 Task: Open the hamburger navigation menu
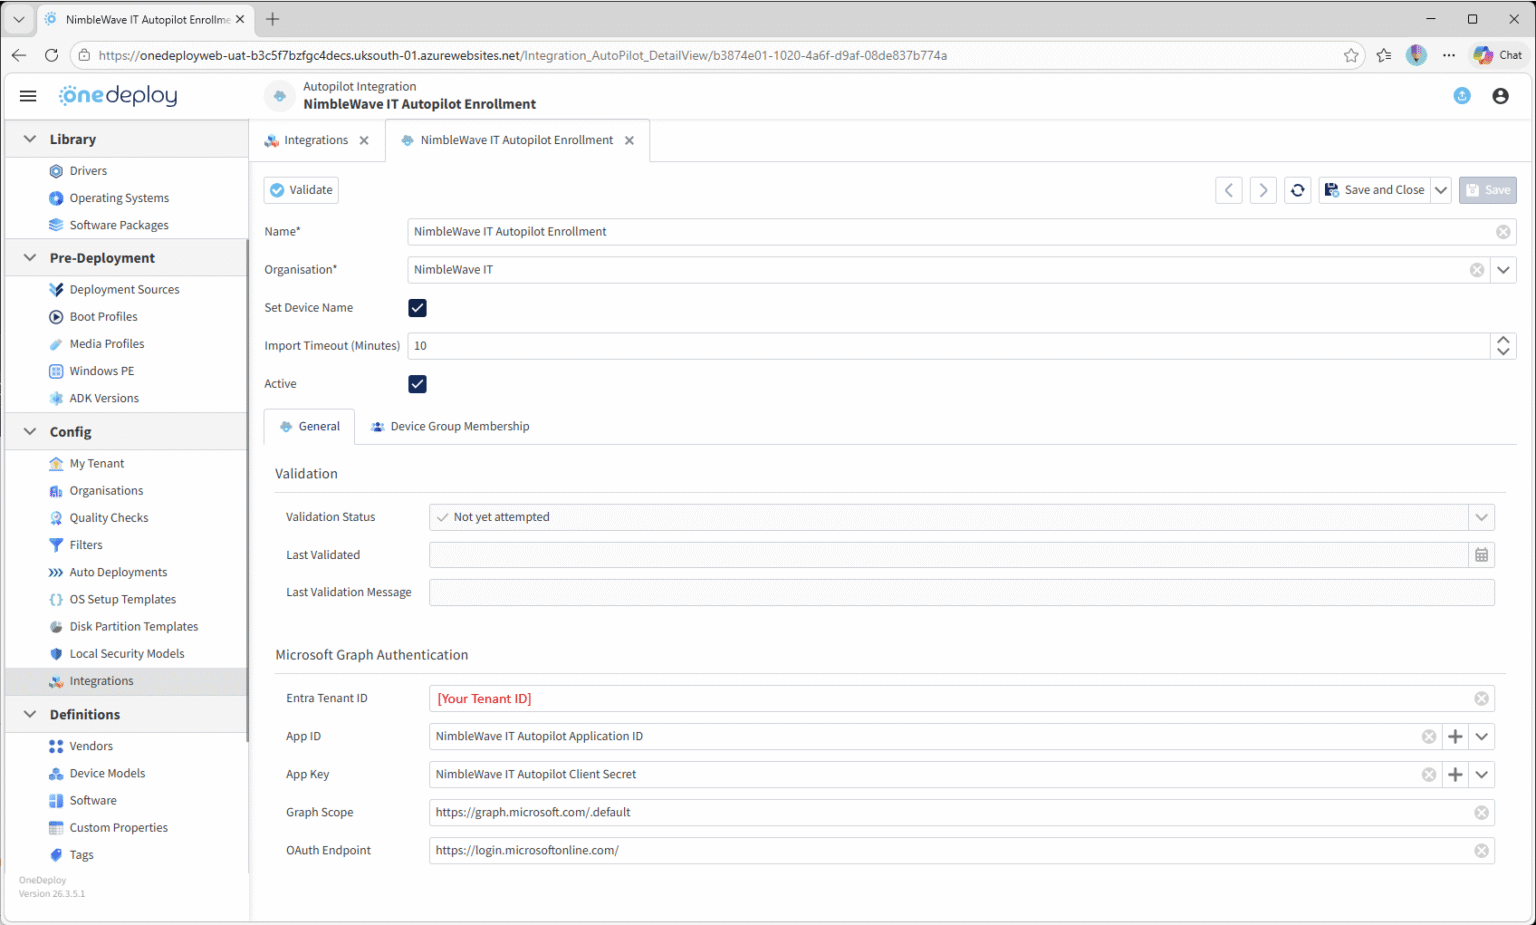[28, 96]
